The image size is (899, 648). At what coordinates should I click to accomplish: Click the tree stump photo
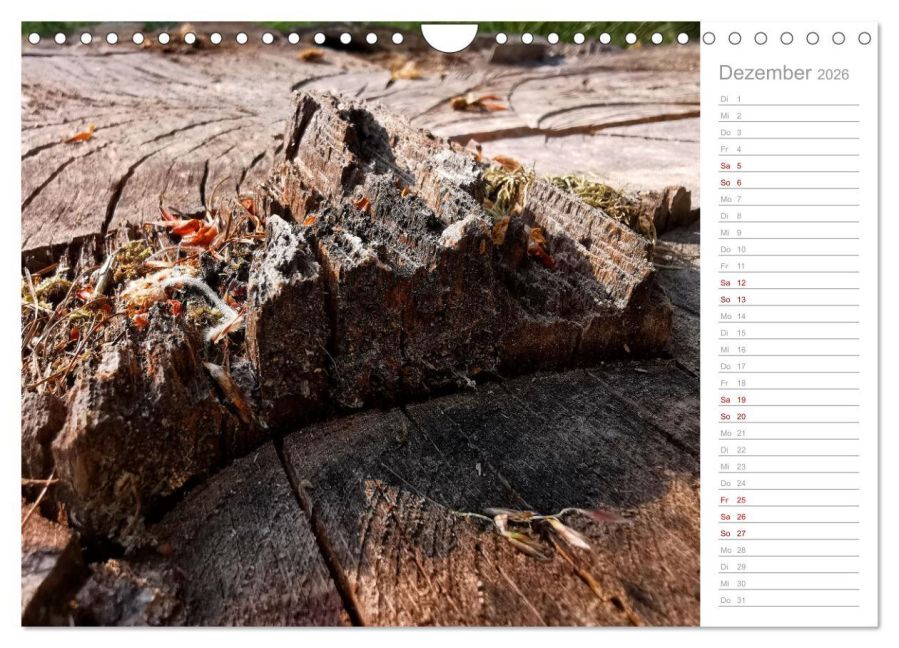pyautogui.click(x=361, y=324)
